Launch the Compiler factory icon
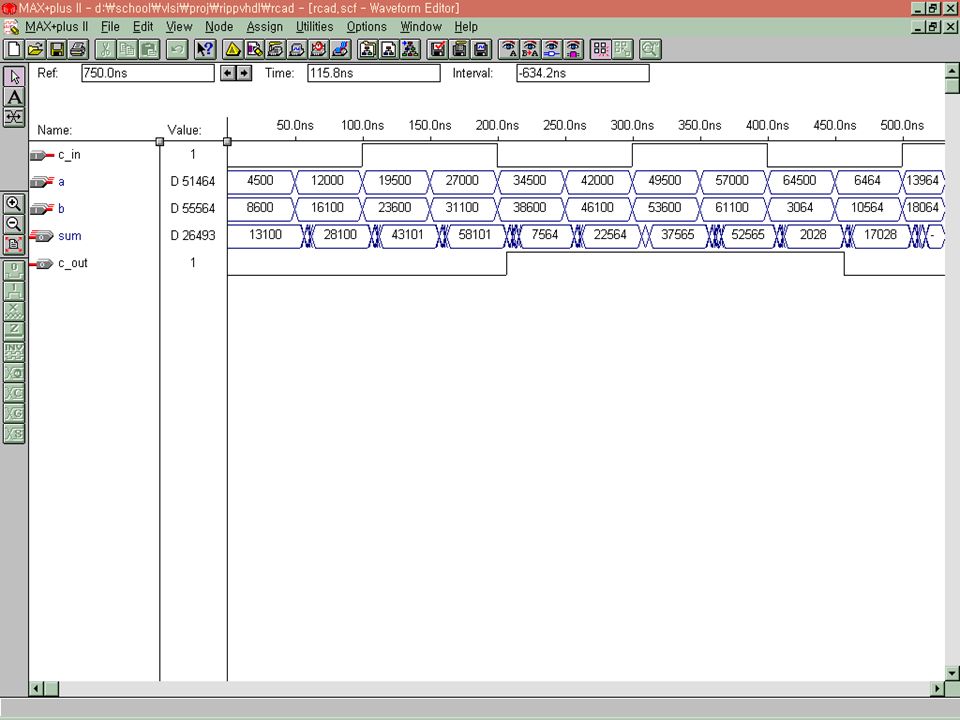Viewport: 960px width, 720px height. (x=276, y=49)
